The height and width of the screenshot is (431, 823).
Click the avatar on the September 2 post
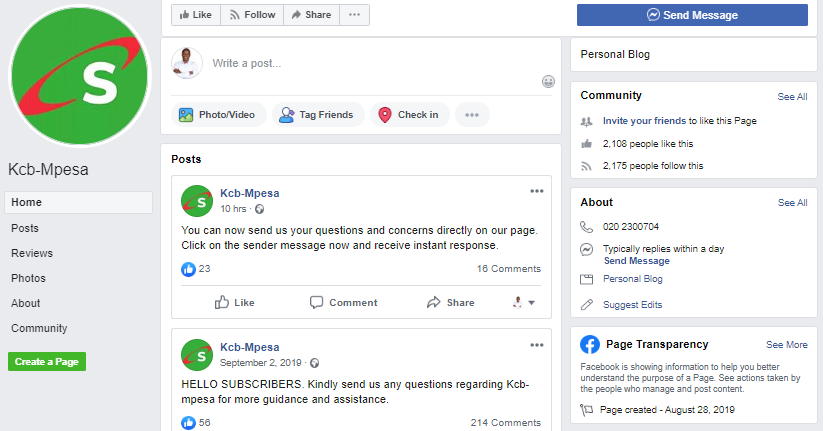197,355
